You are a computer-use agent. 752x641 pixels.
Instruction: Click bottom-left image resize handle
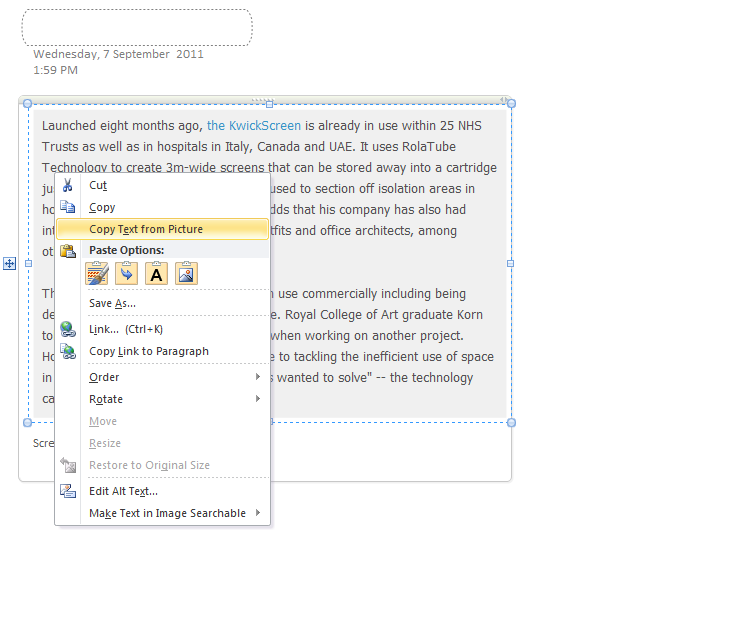[x=27, y=422]
